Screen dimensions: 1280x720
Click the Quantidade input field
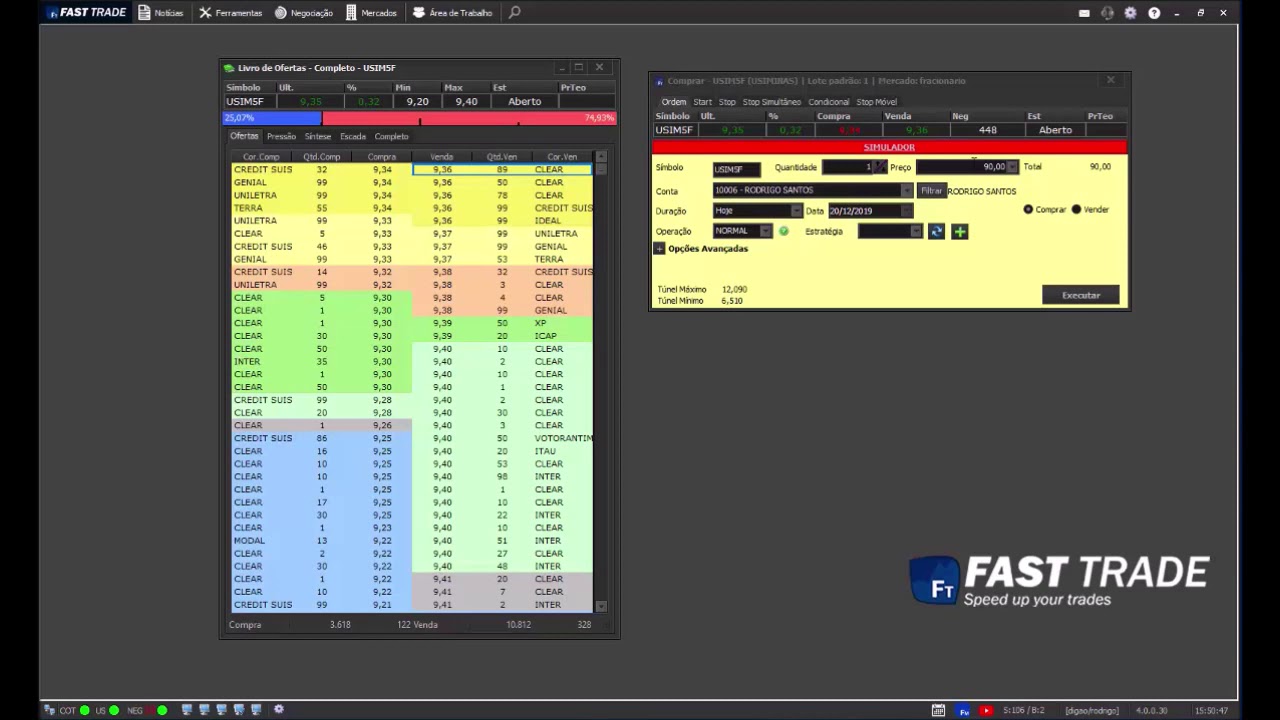click(848, 168)
